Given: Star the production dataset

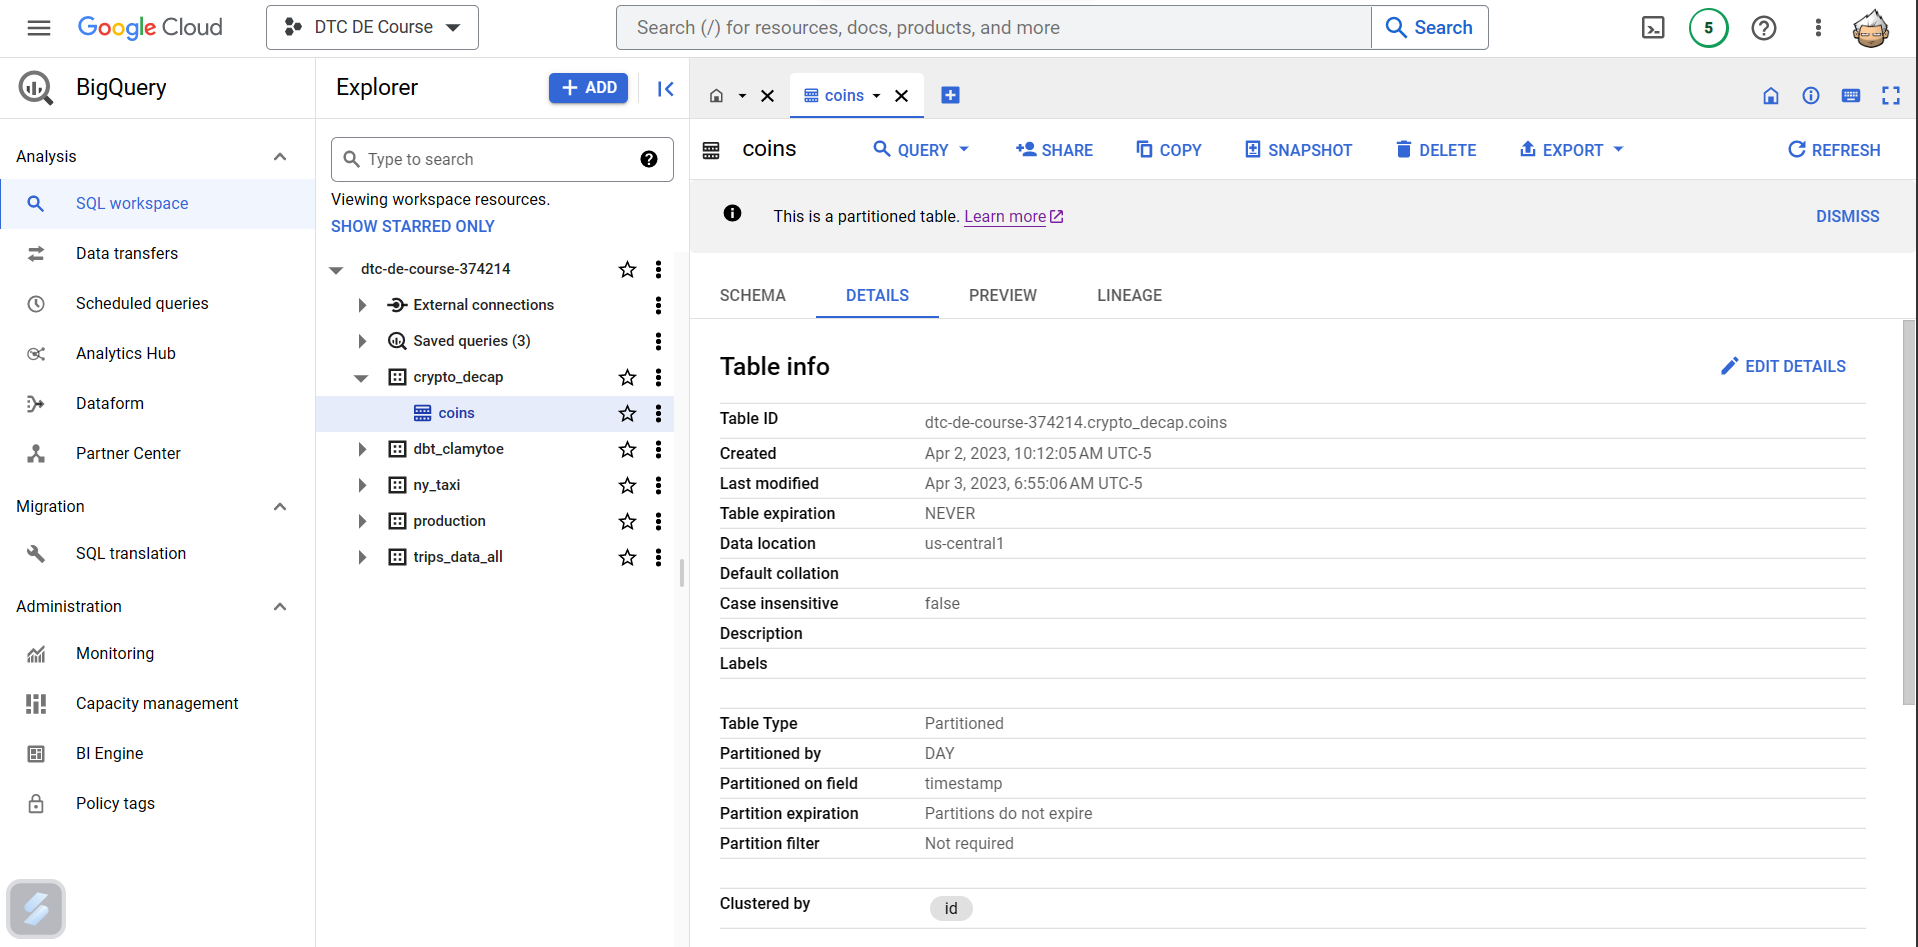Looking at the screenshot, I should pos(627,521).
